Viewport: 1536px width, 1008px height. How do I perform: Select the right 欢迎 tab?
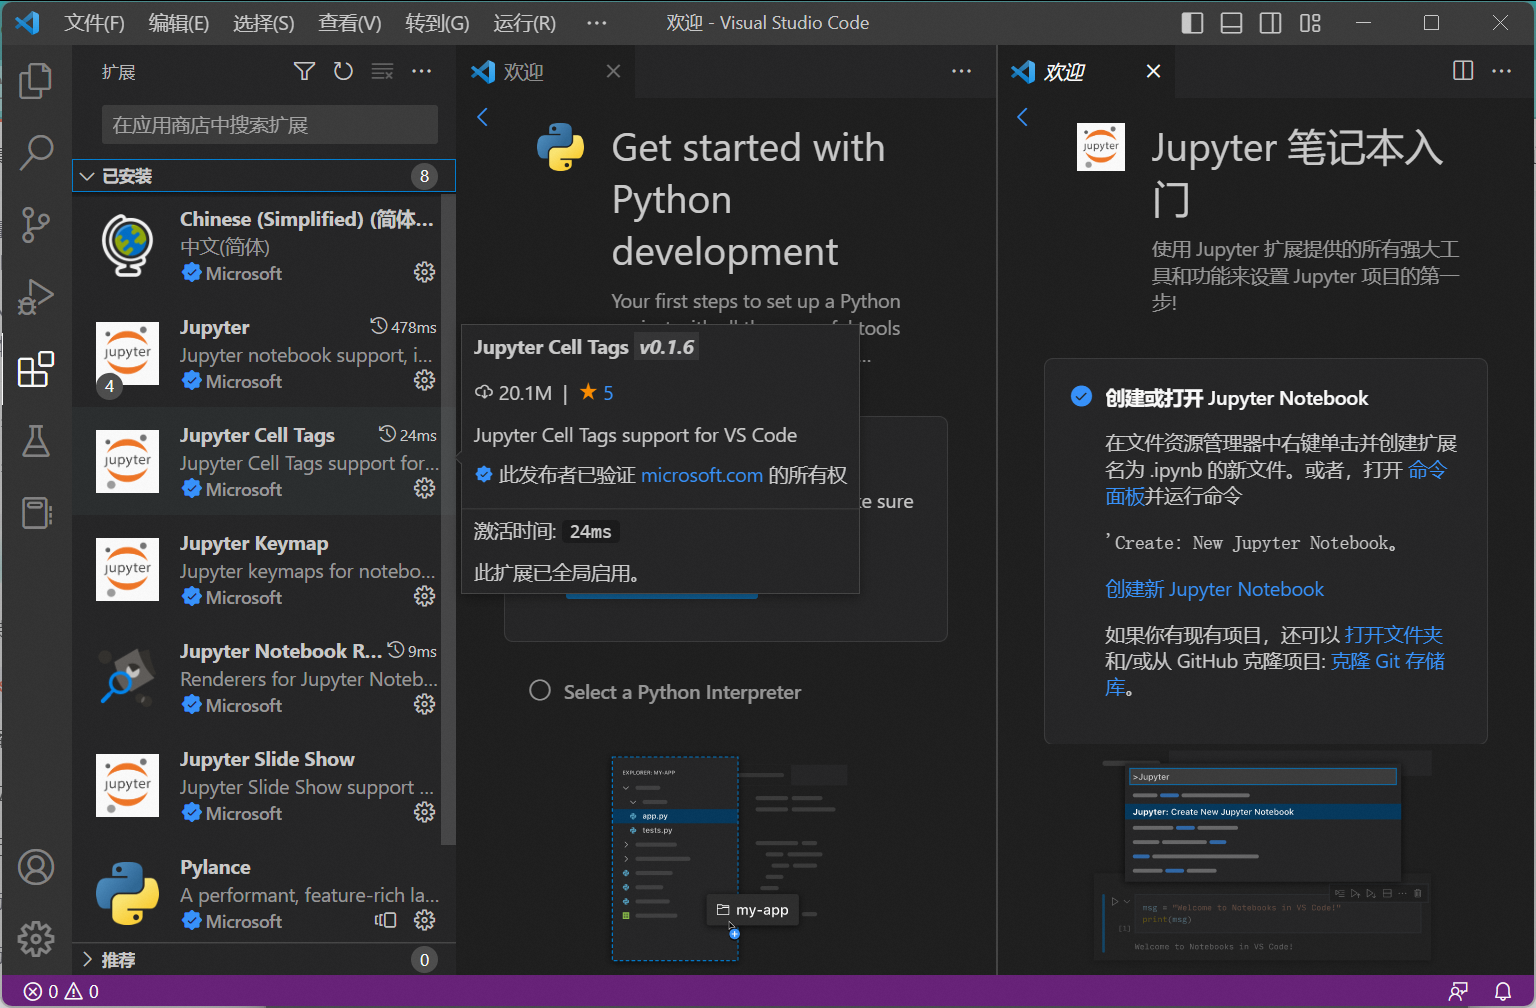[x=1086, y=71]
